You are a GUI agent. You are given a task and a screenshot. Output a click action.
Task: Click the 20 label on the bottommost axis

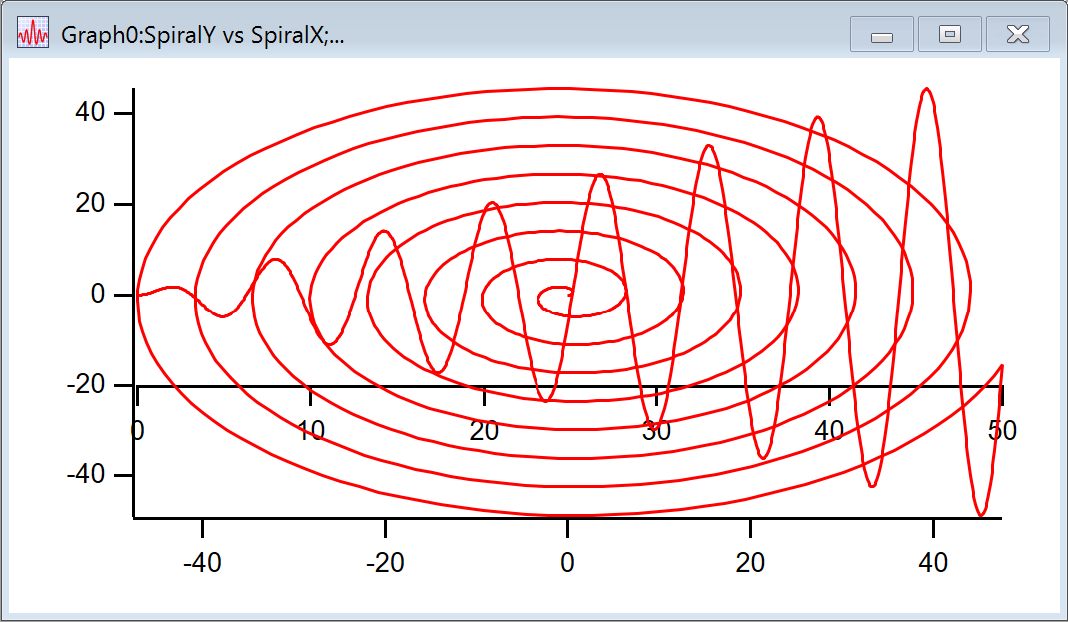click(x=750, y=562)
